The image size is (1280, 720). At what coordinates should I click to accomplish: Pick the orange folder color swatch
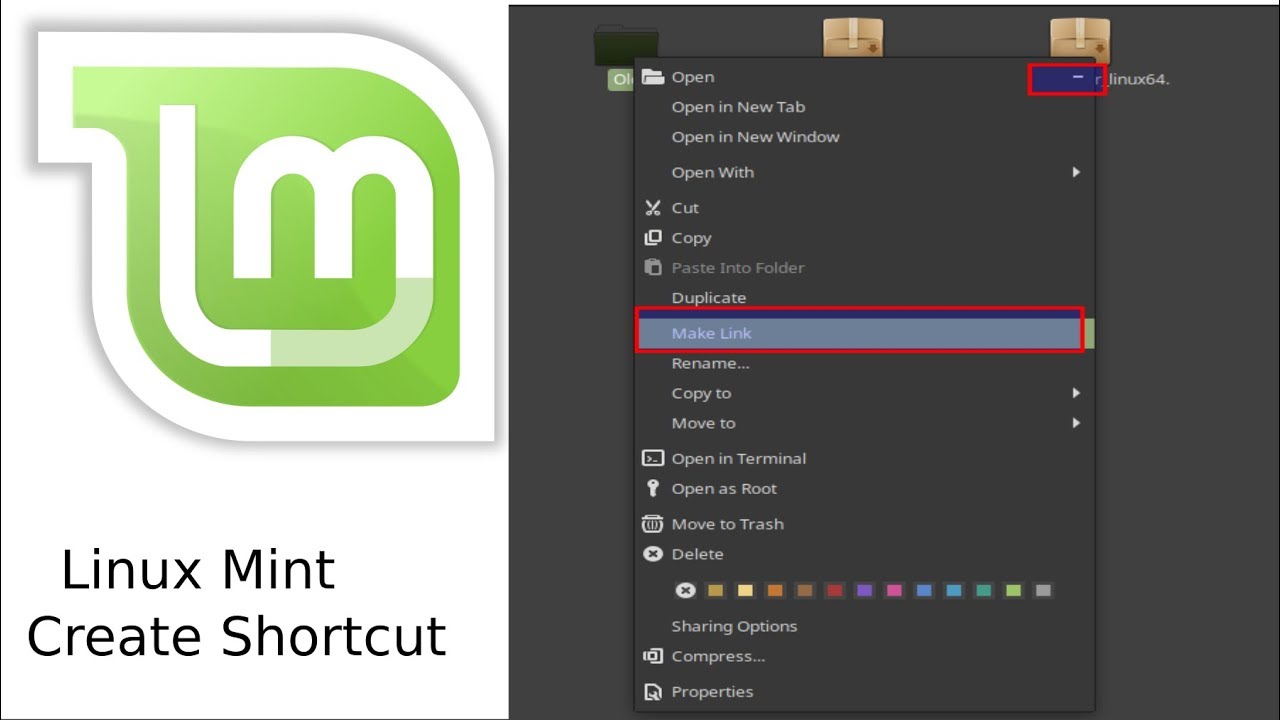click(x=774, y=591)
